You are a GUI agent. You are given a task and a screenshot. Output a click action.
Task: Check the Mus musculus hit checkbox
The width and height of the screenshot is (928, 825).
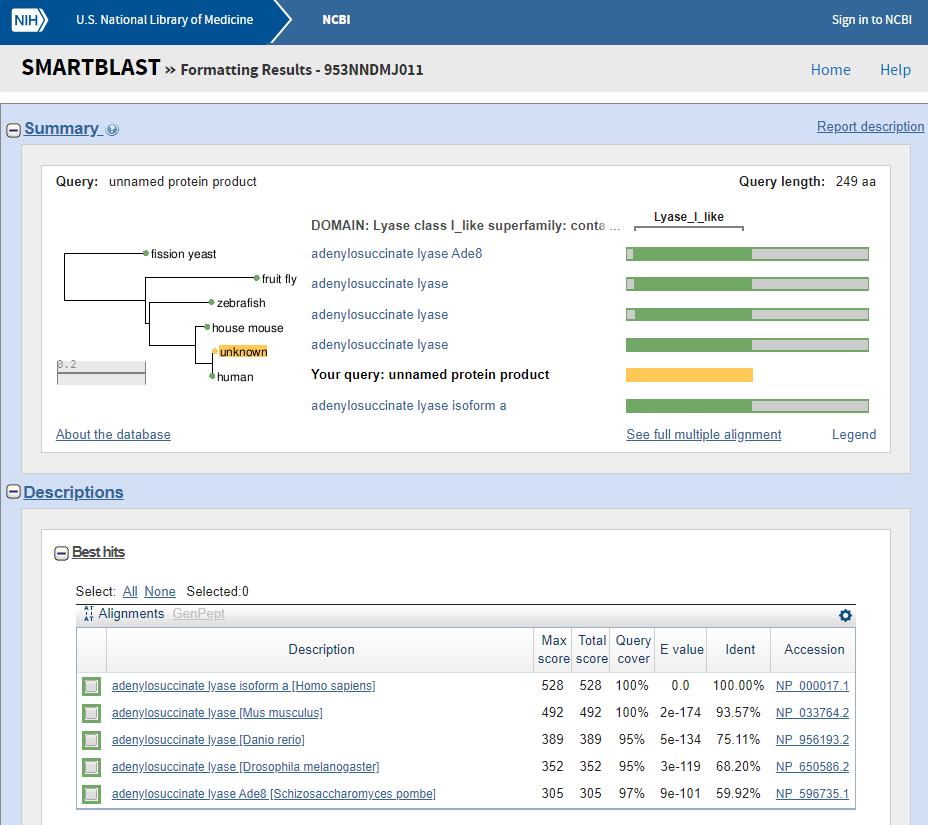(x=91, y=713)
